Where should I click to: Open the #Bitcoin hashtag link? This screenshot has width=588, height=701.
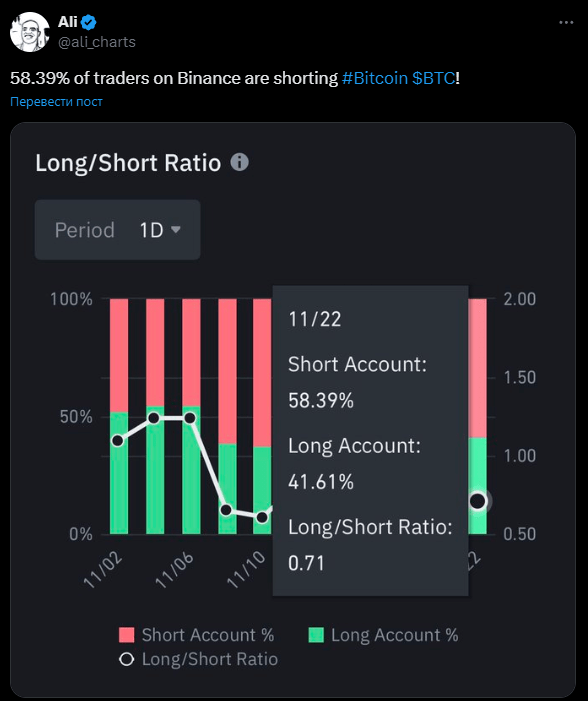click(x=375, y=78)
